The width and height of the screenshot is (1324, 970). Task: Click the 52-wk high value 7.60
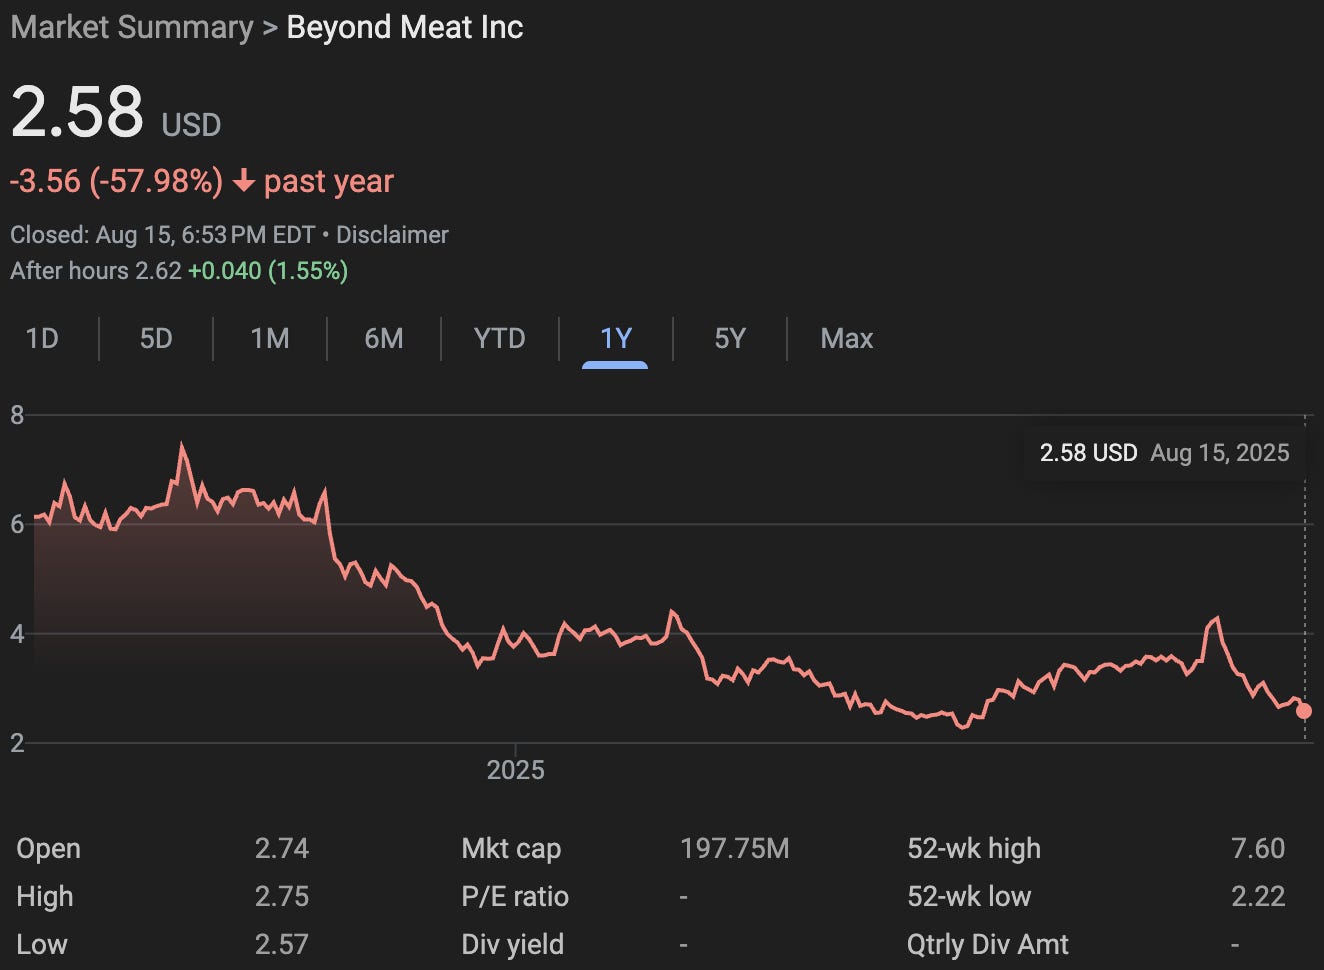tap(1258, 849)
